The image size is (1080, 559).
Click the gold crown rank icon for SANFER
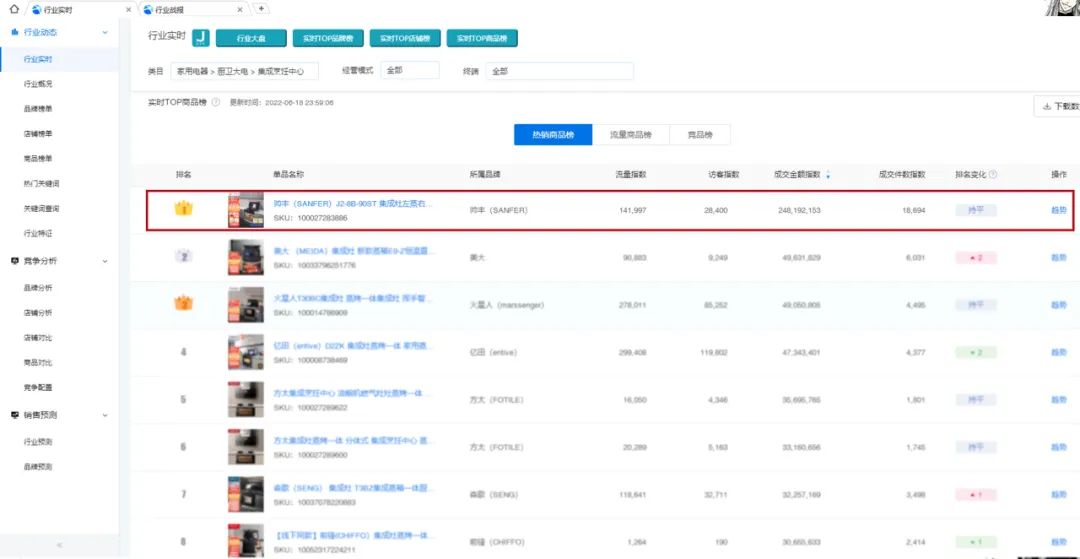click(183, 210)
